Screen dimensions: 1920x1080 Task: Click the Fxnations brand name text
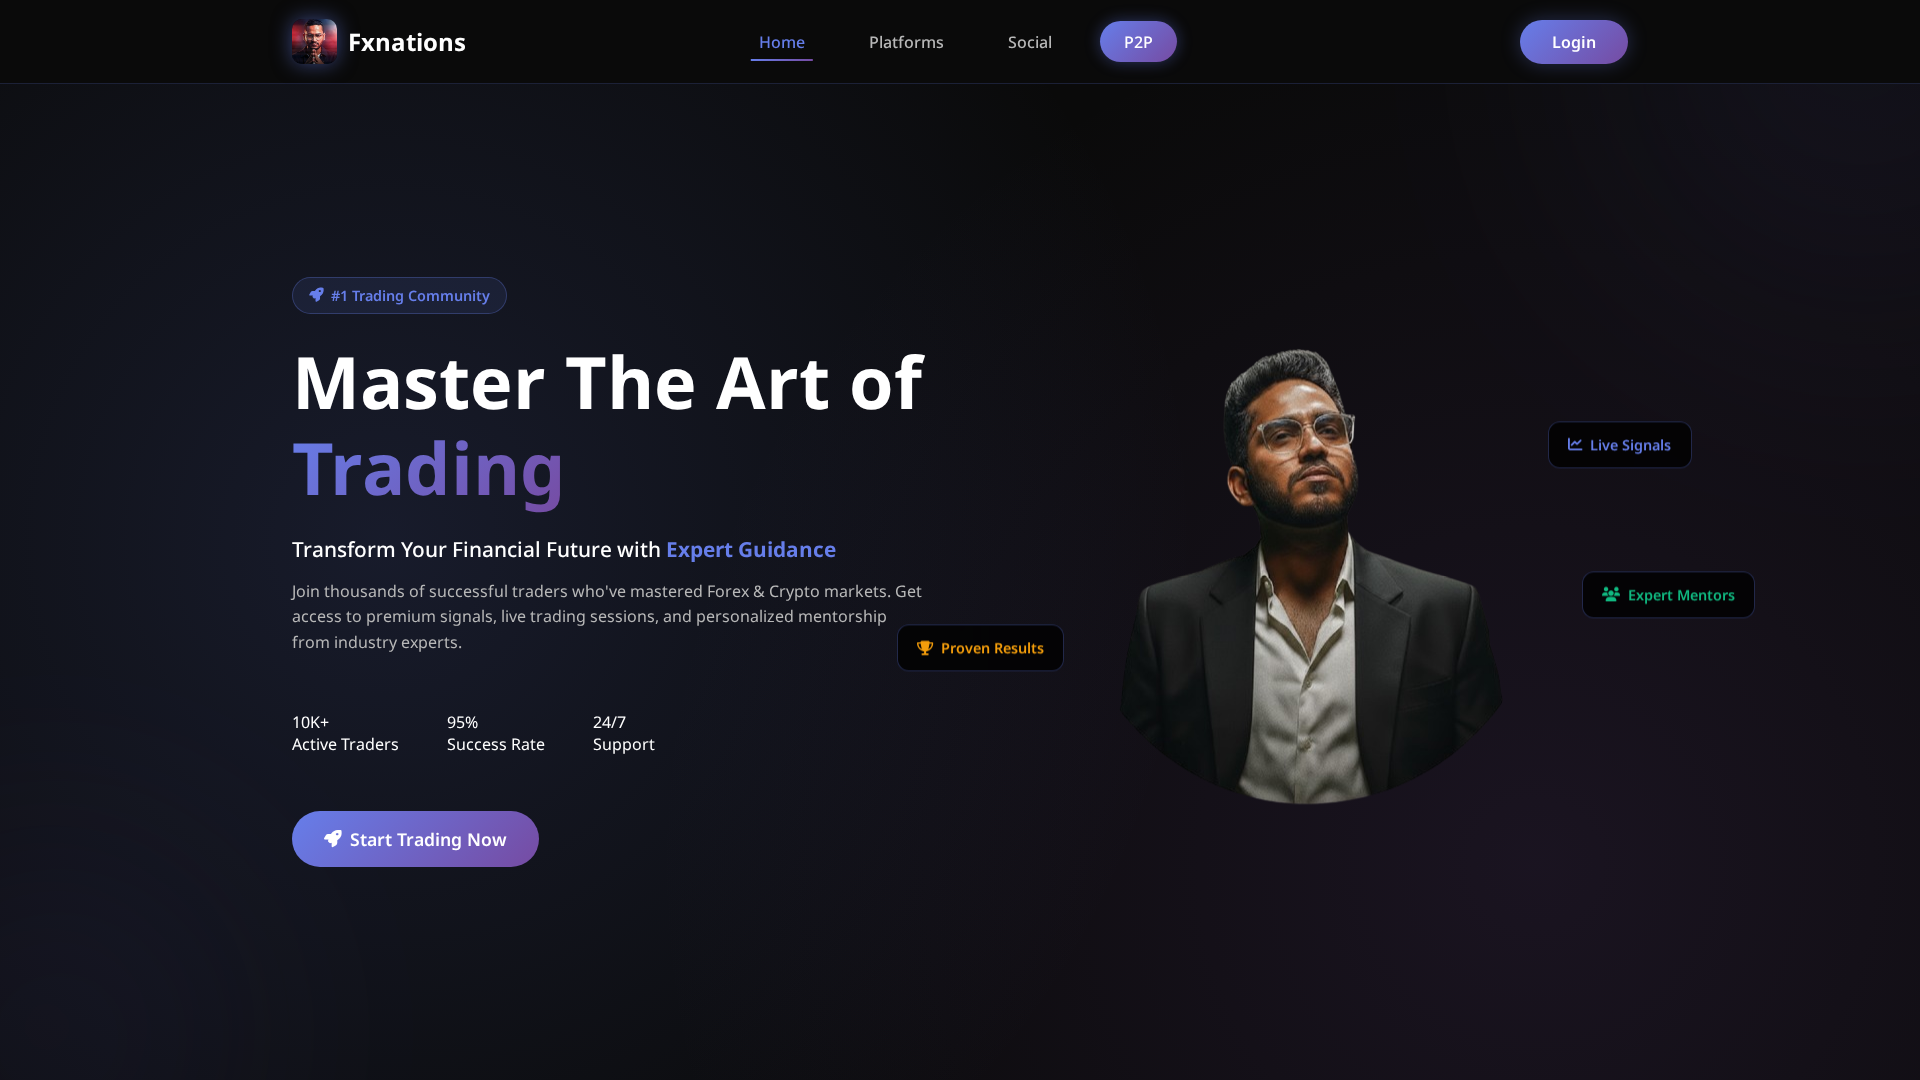click(407, 42)
